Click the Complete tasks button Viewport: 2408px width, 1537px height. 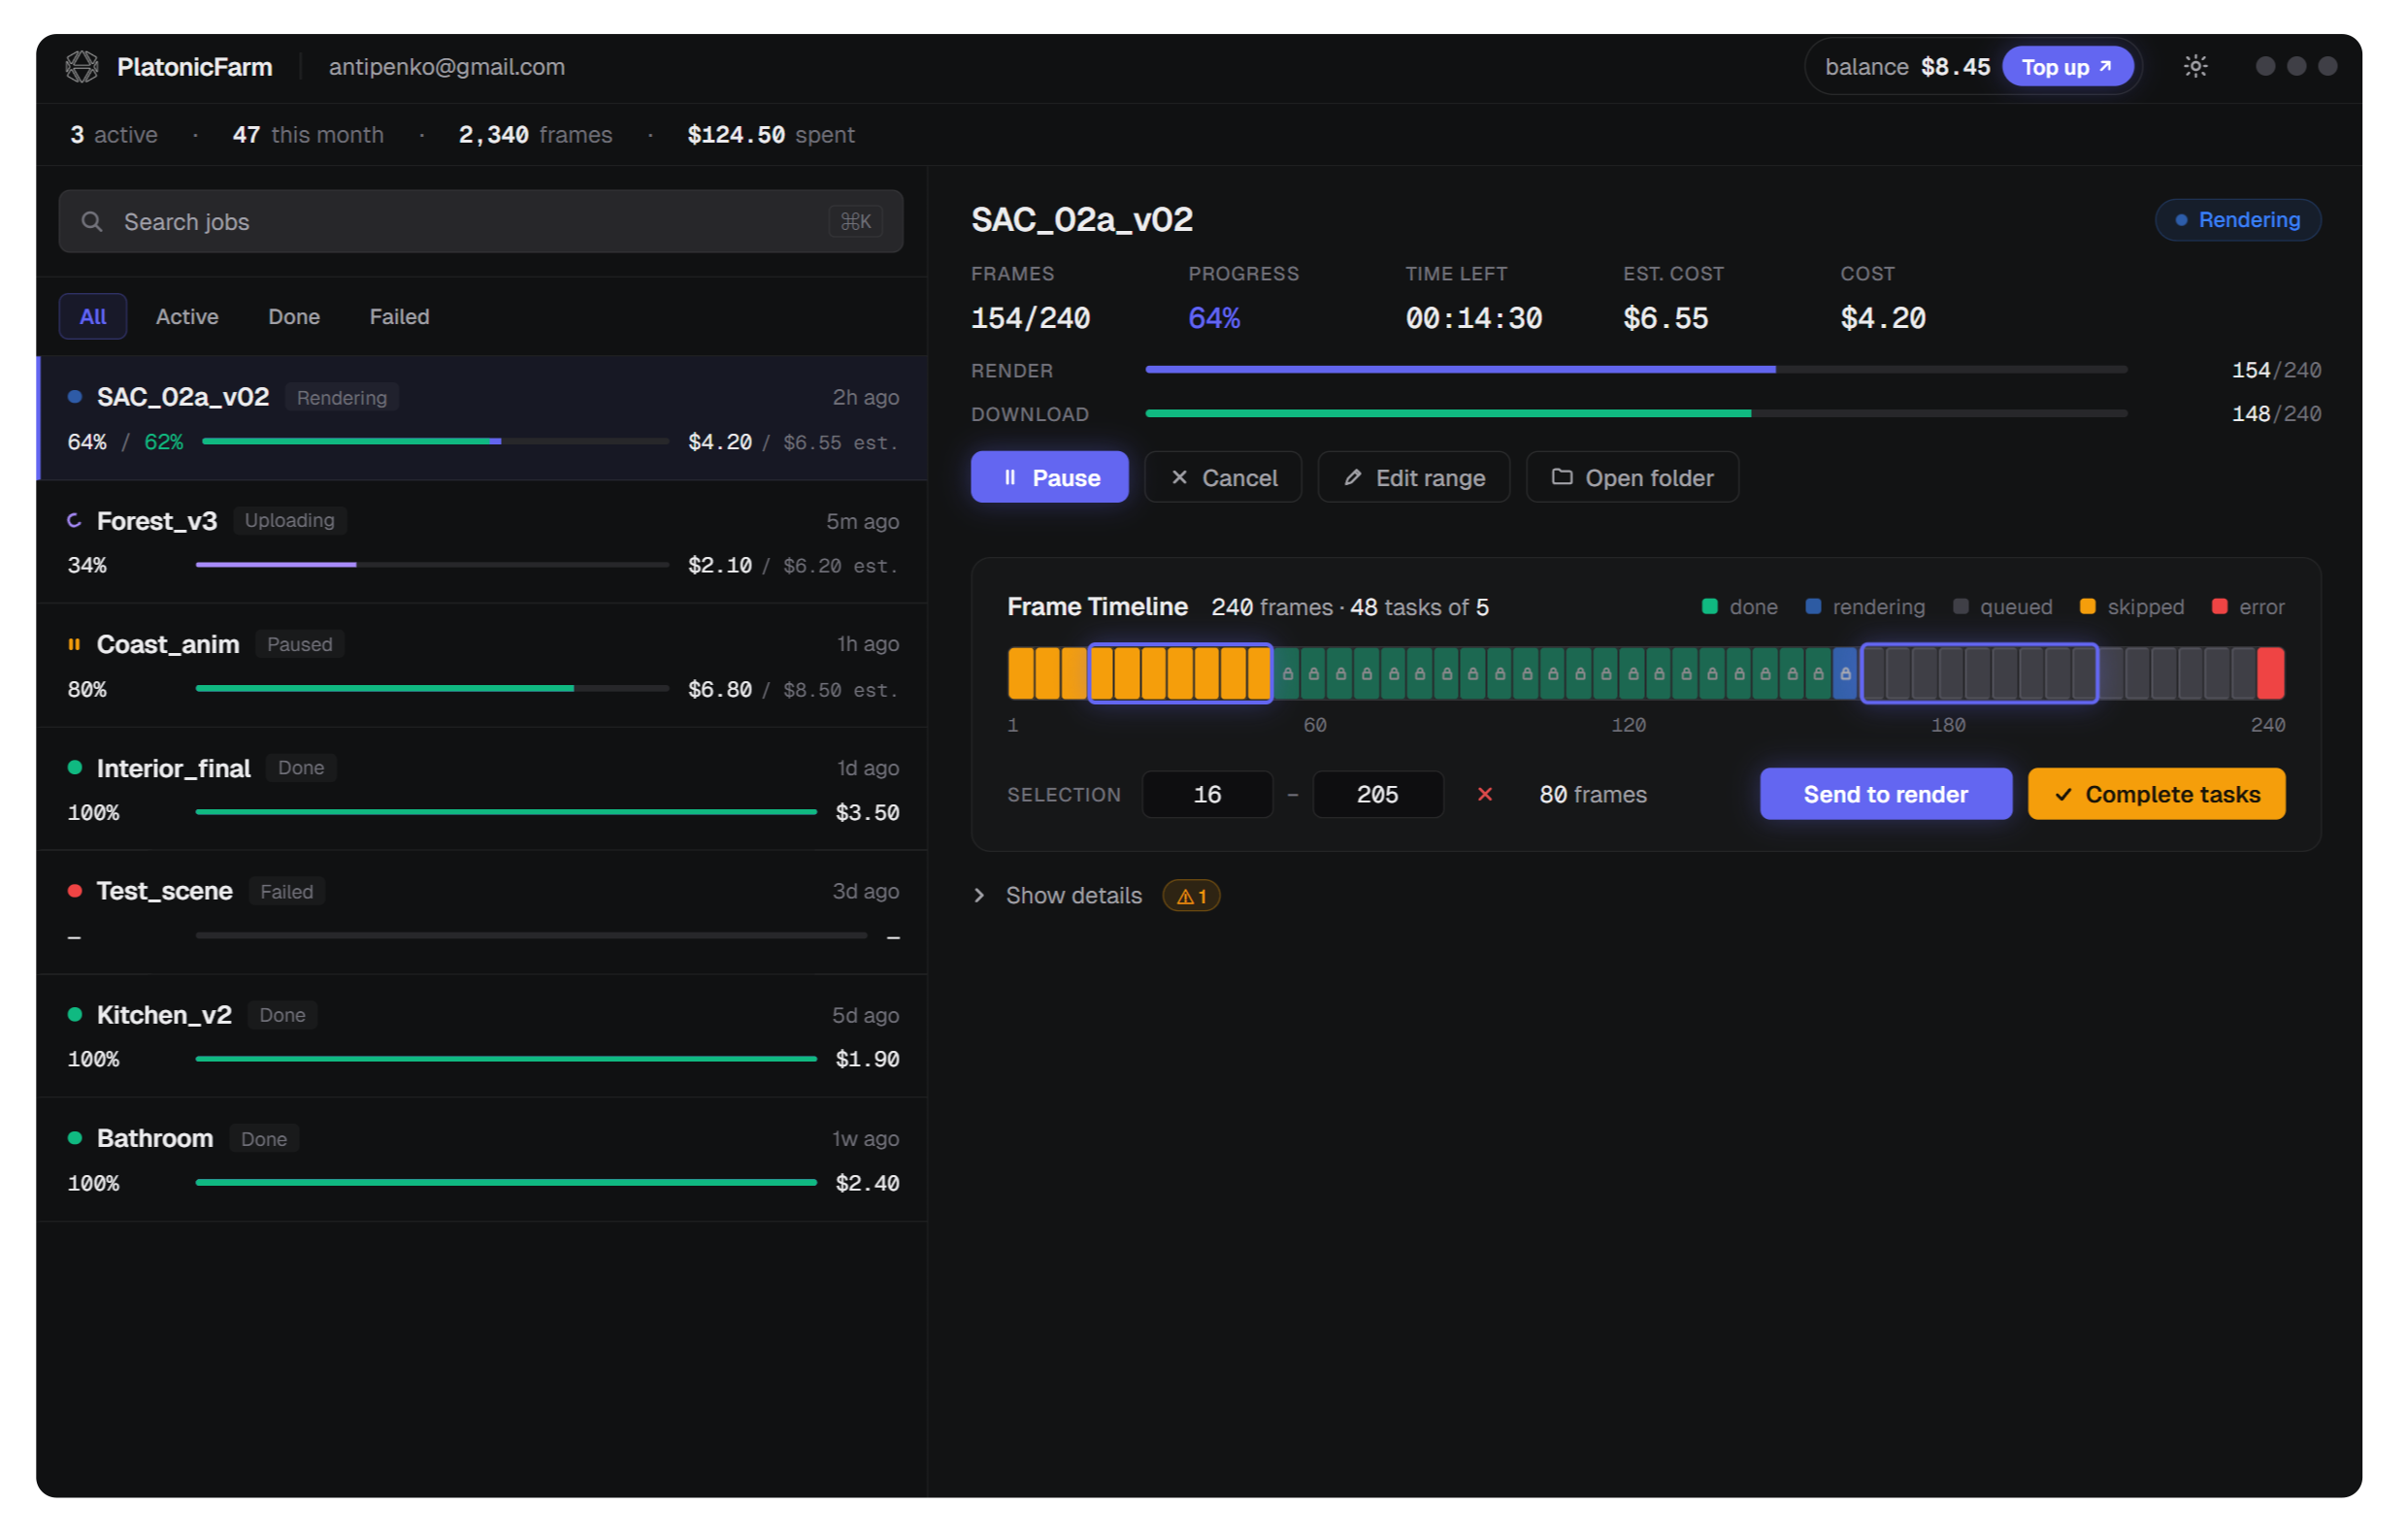click(2157, 794)
